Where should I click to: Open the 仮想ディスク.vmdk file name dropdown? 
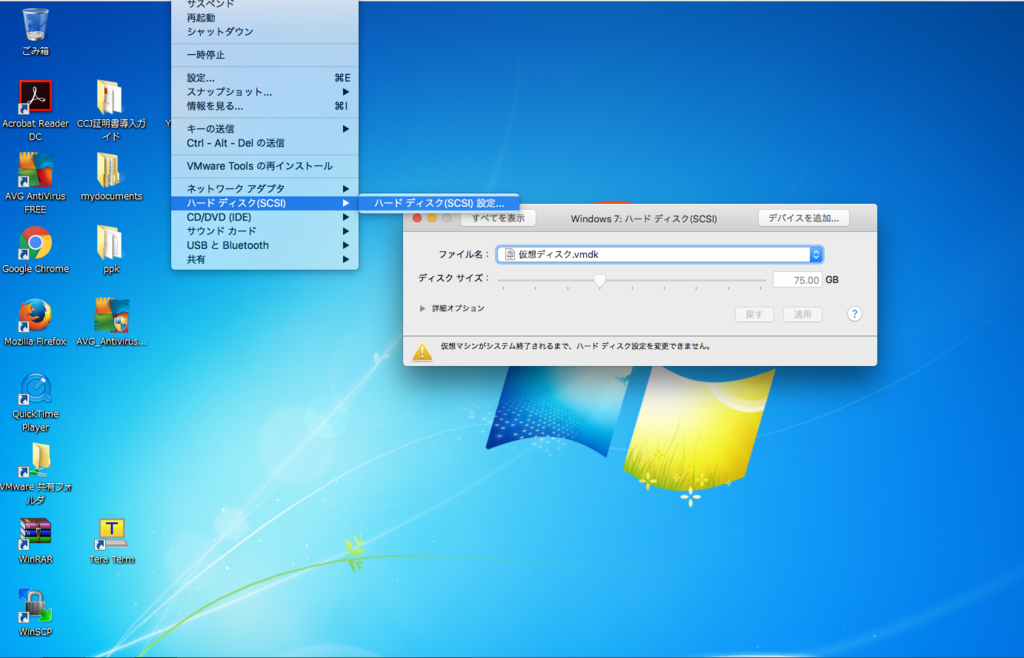click(x=659, y=255)
